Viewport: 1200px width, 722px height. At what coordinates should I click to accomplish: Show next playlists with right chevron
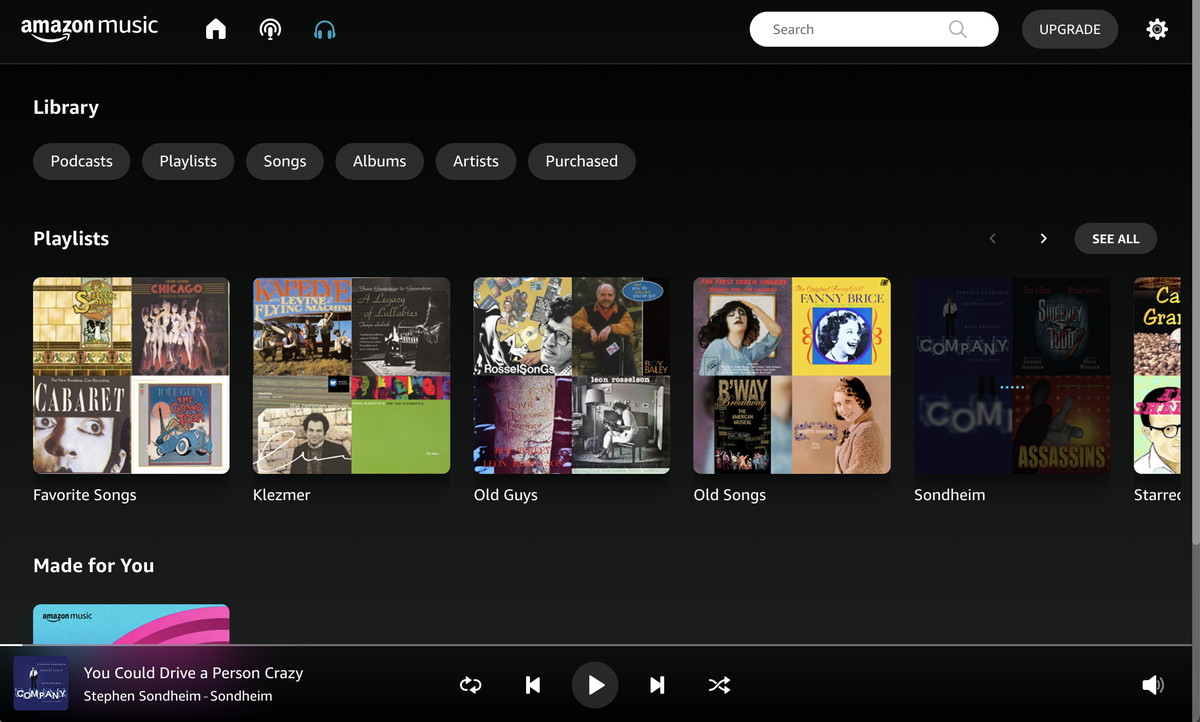(x=1043, y=239)
